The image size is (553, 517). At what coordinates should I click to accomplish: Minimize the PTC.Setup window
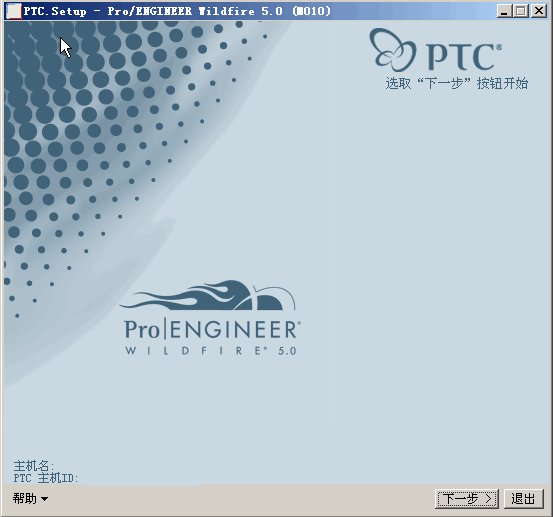504,11
